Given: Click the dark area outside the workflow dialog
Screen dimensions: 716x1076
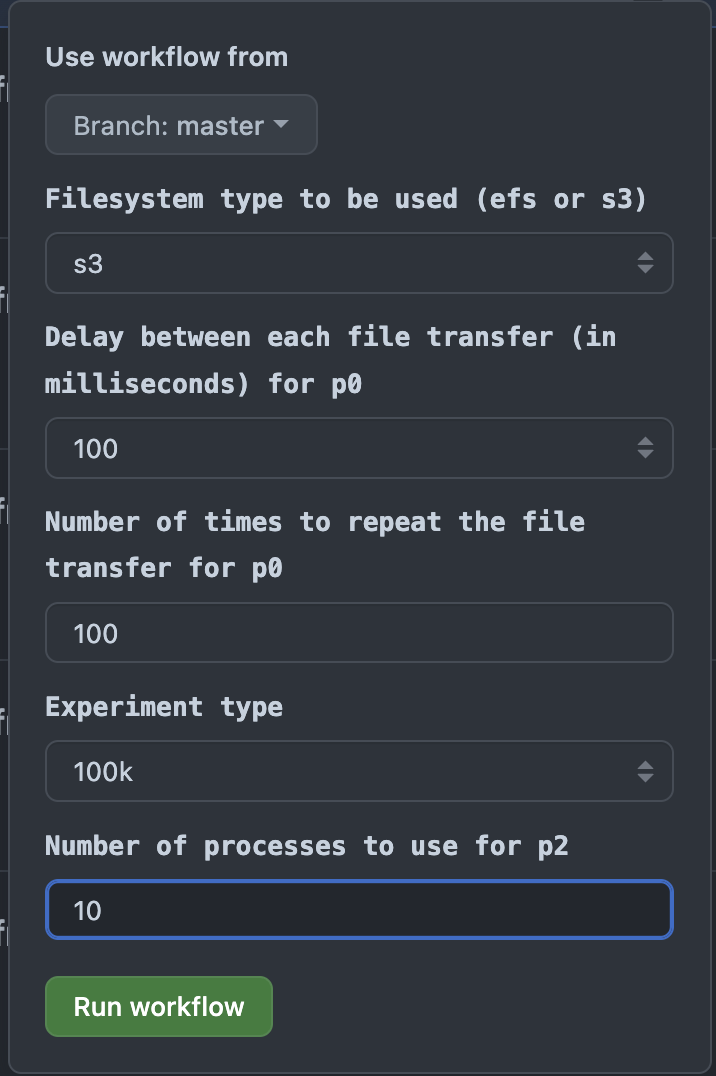Looking at the screenshot, I should point(6,540).
